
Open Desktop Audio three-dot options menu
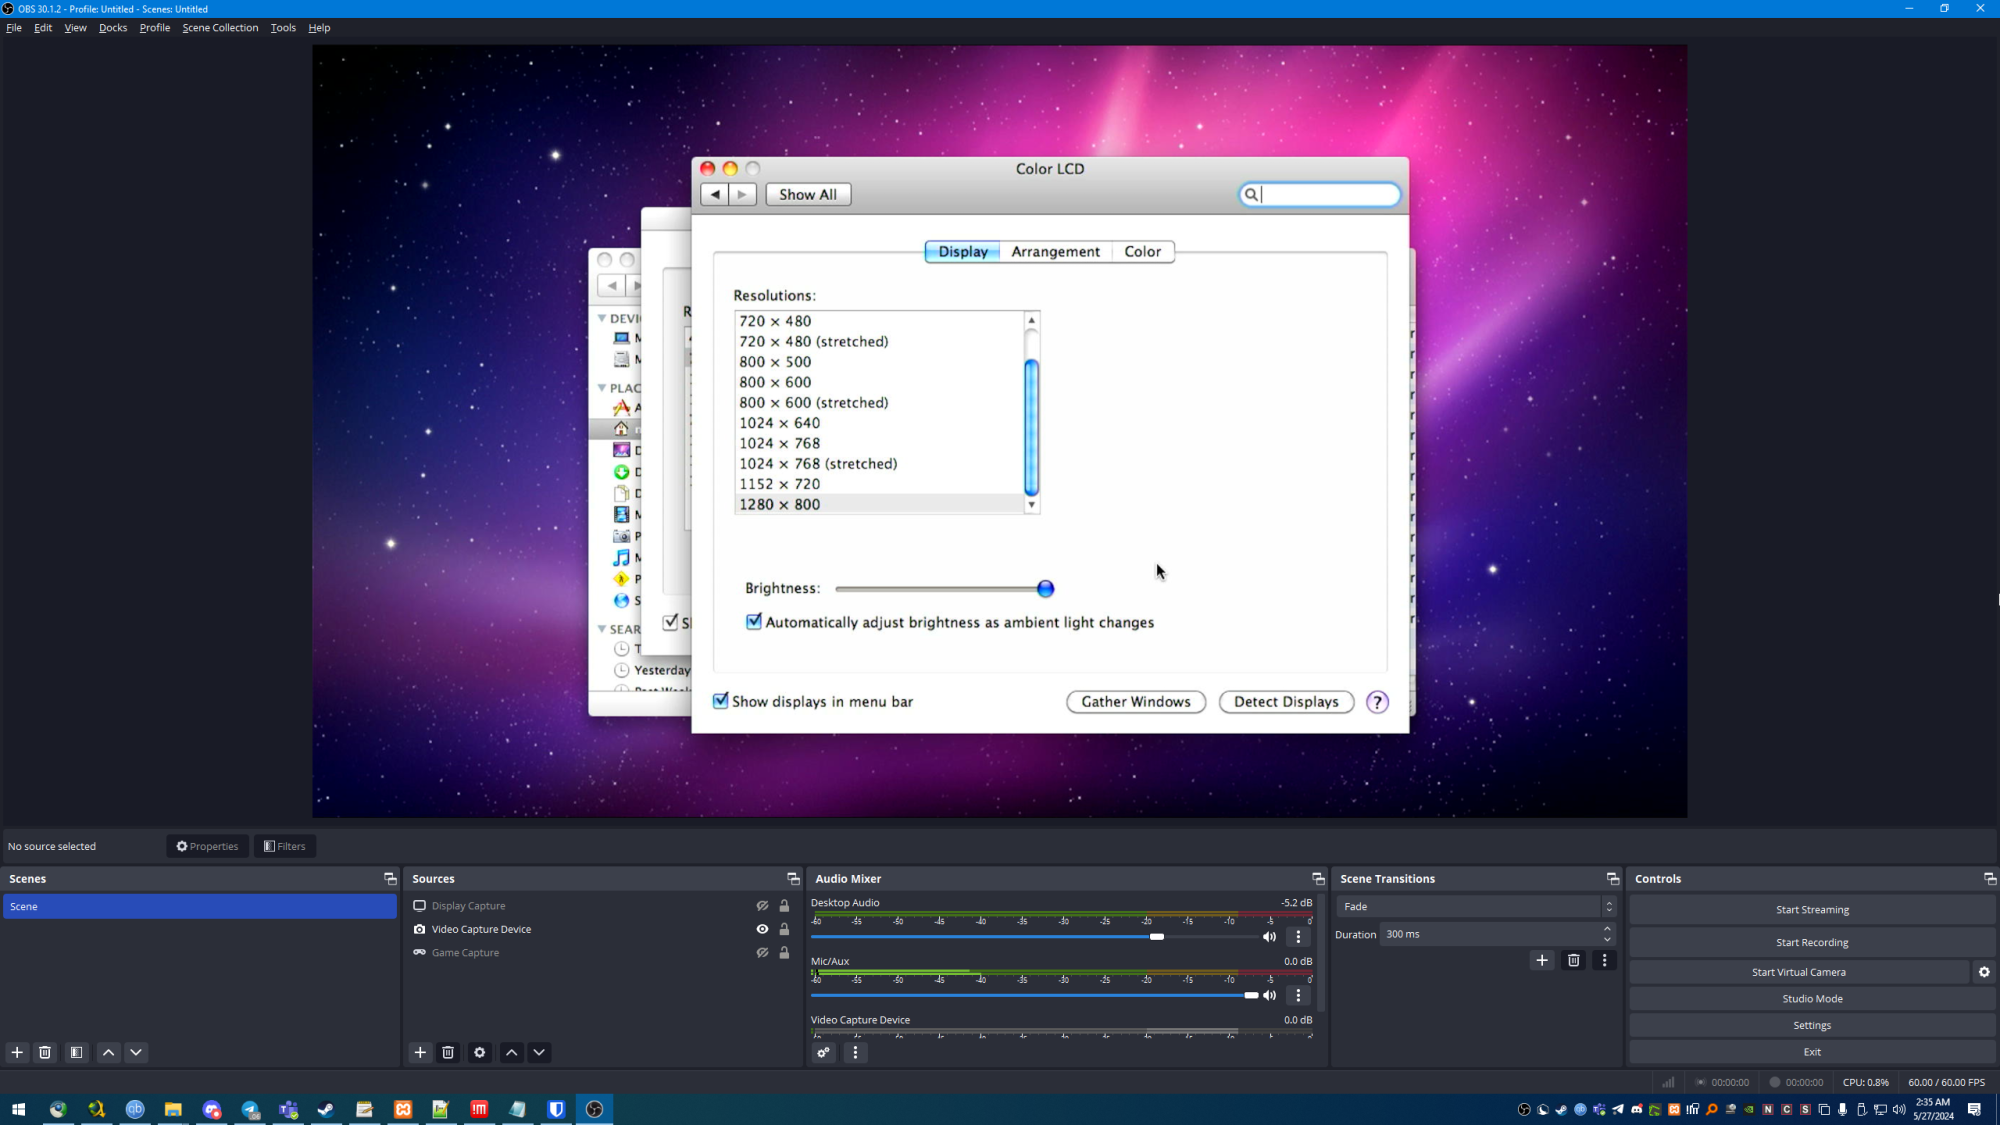(x=1298, y=937)
